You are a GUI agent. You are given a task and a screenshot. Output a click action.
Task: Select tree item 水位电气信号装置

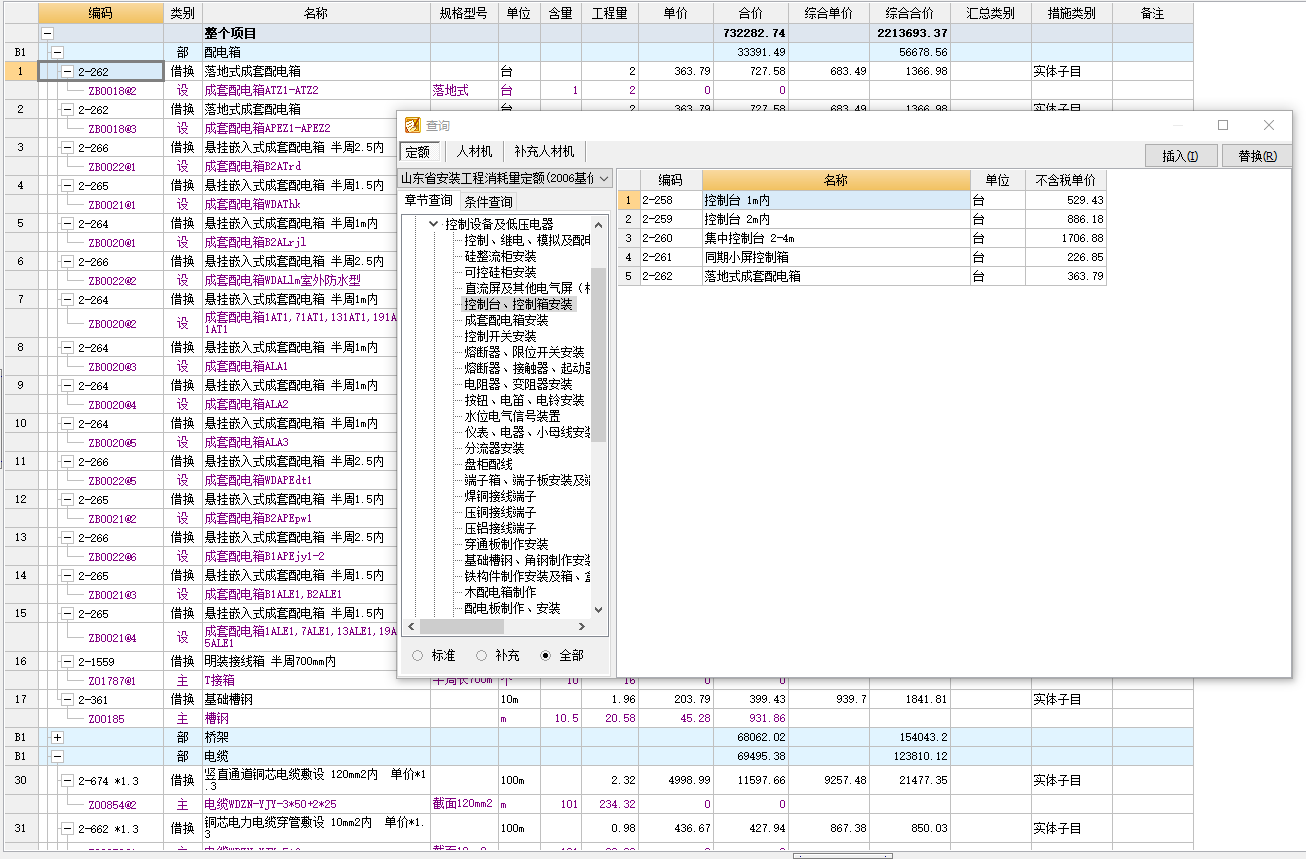tap(512, 416)
